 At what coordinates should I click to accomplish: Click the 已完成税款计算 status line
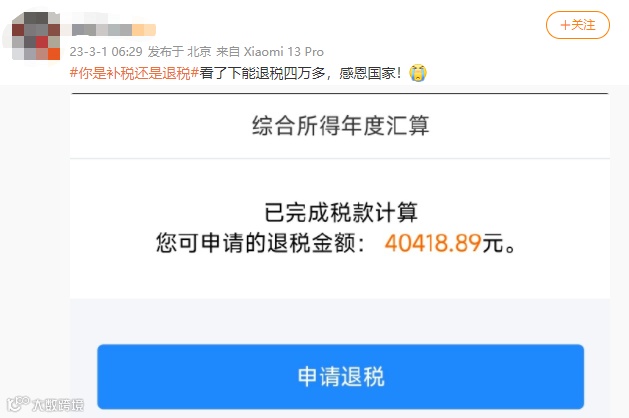[341, 213]
